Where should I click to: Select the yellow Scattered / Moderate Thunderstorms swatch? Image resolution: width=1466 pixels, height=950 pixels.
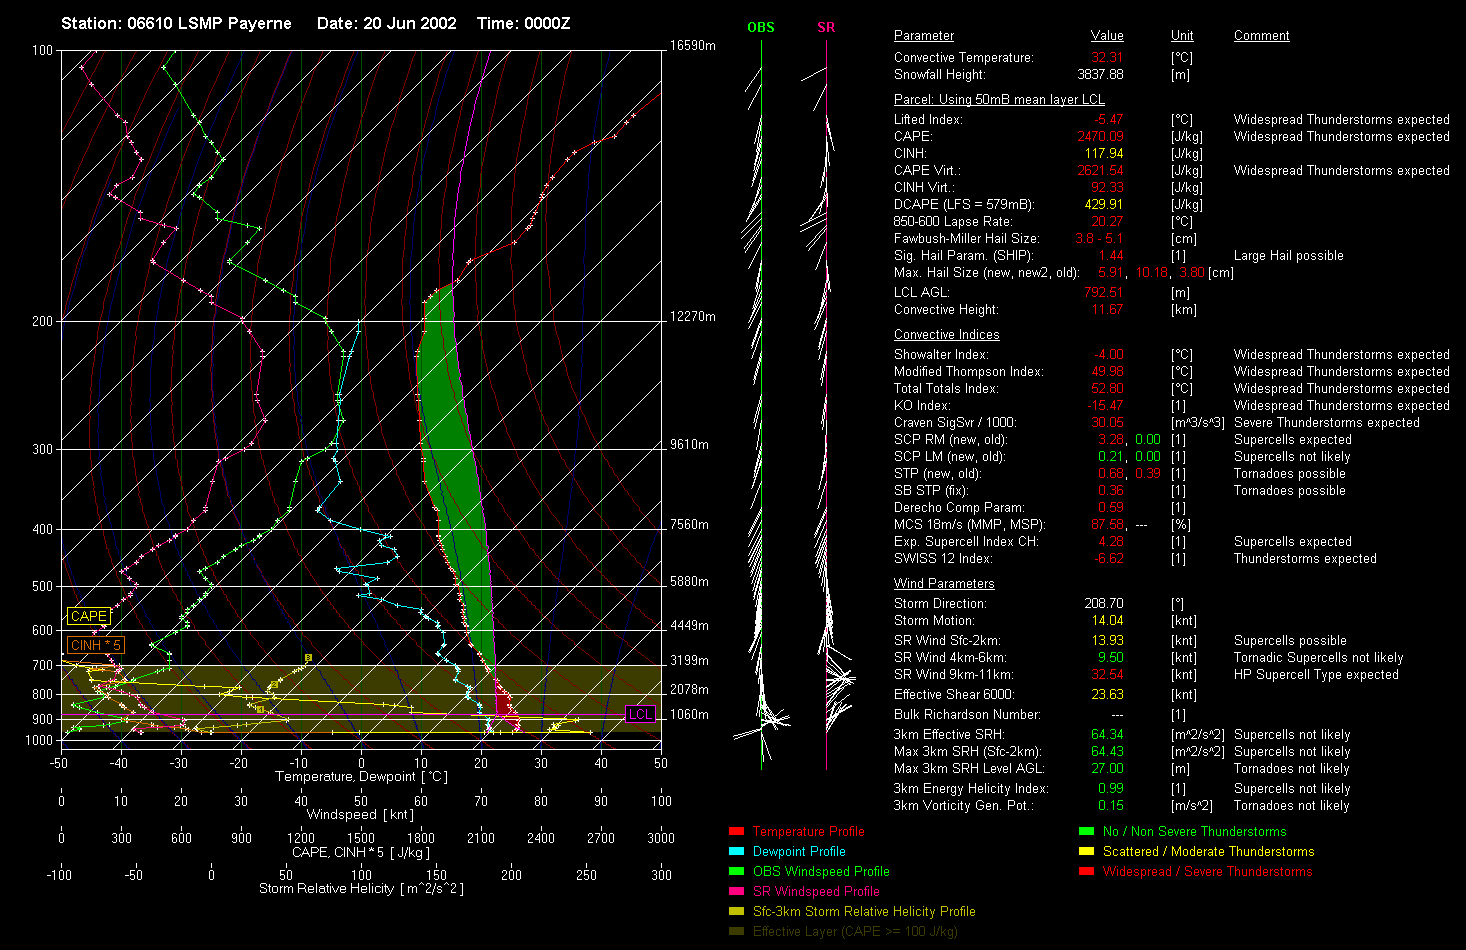[x=1086, y=851]
